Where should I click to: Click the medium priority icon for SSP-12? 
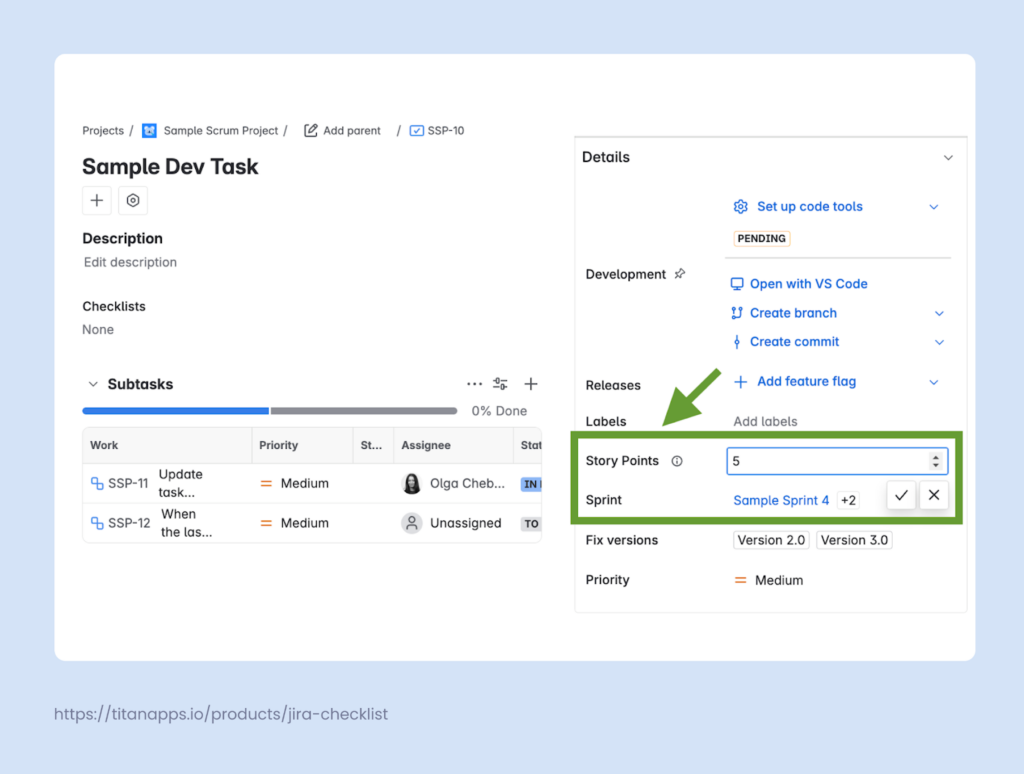[266, 523]
